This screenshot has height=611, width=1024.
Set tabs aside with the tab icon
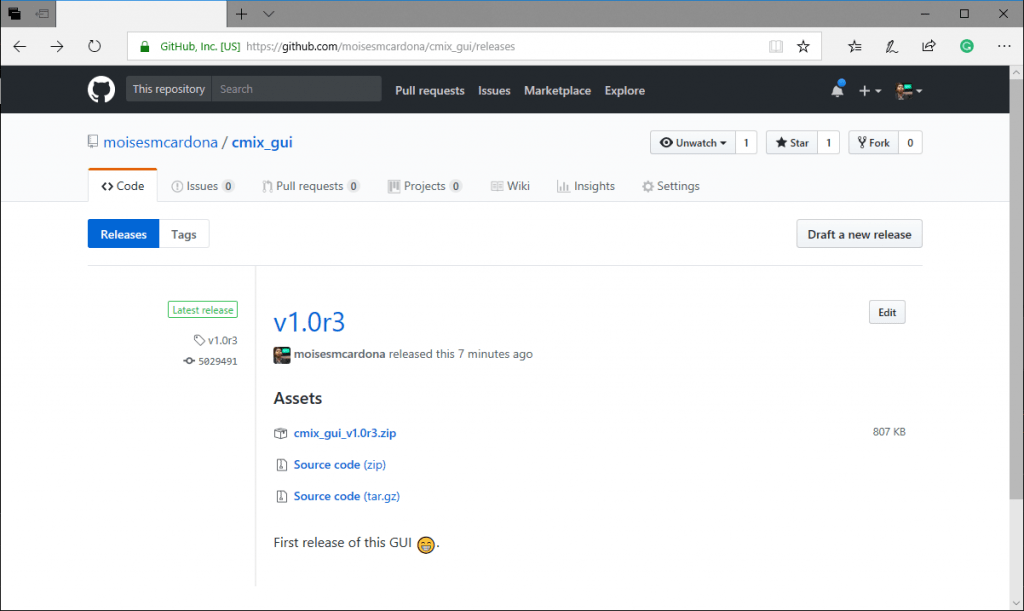tap(42, 14)
